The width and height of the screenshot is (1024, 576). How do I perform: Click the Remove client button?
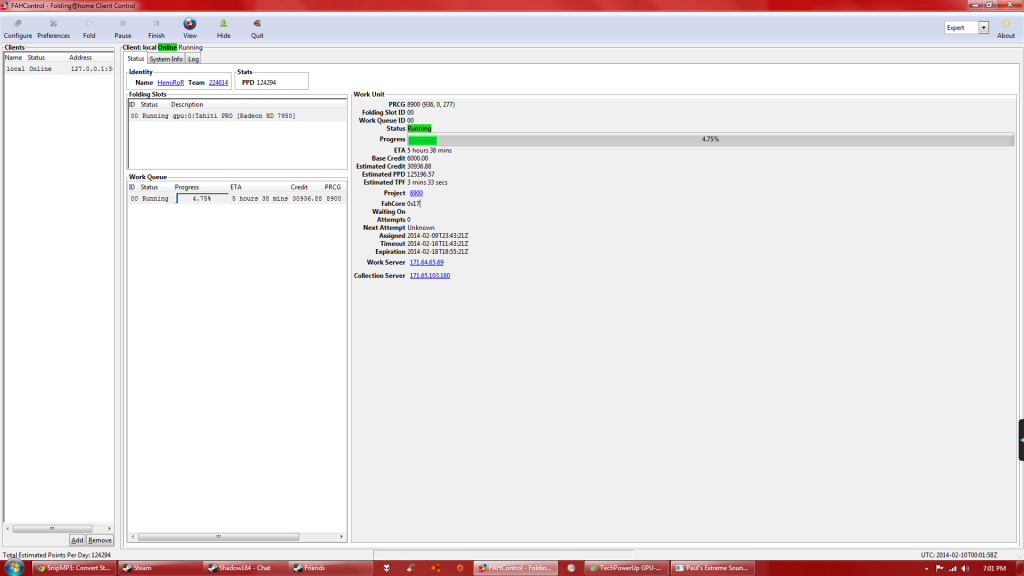tap(100, 540)
